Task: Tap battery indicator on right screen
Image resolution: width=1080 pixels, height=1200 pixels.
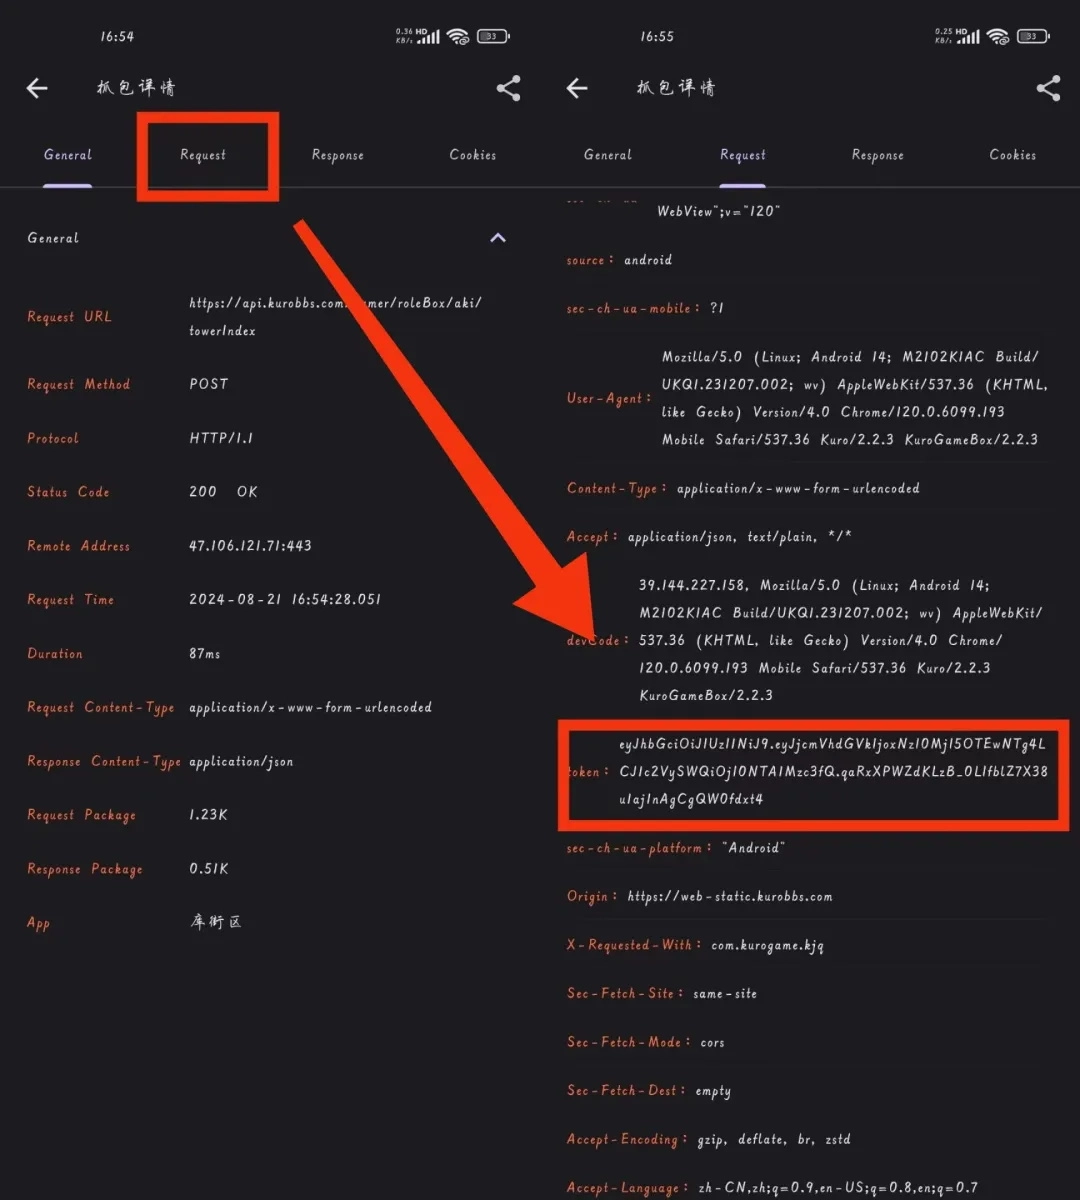Action: 1033,36
